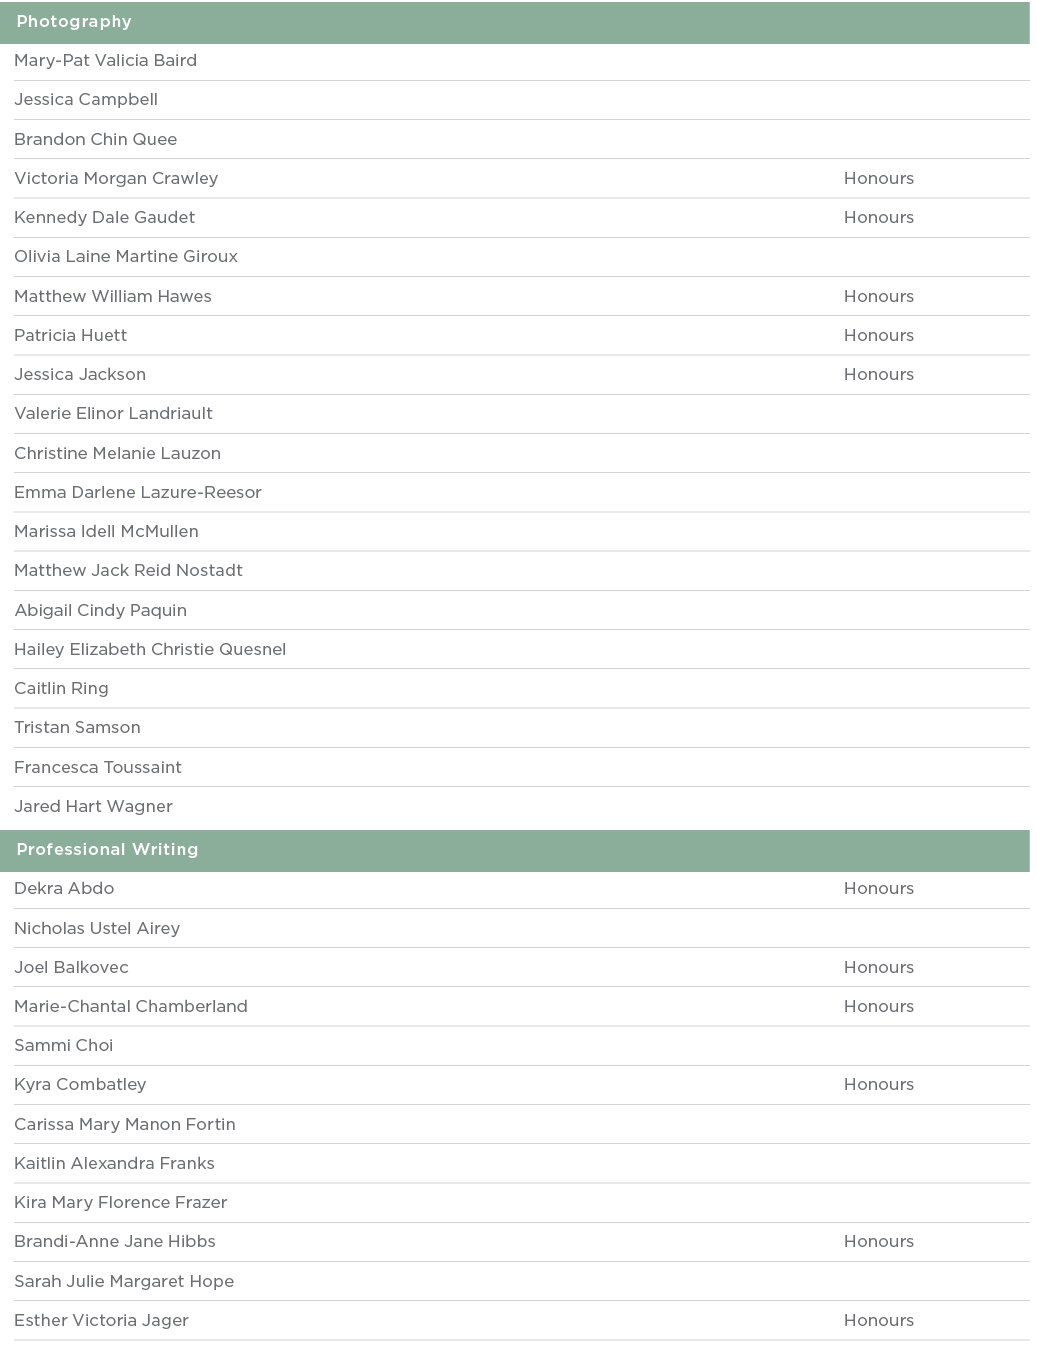The image size is (1037, 1345).
Task: Select the name Mary-Pat Valicia Baird
Action: click(105, 61)
